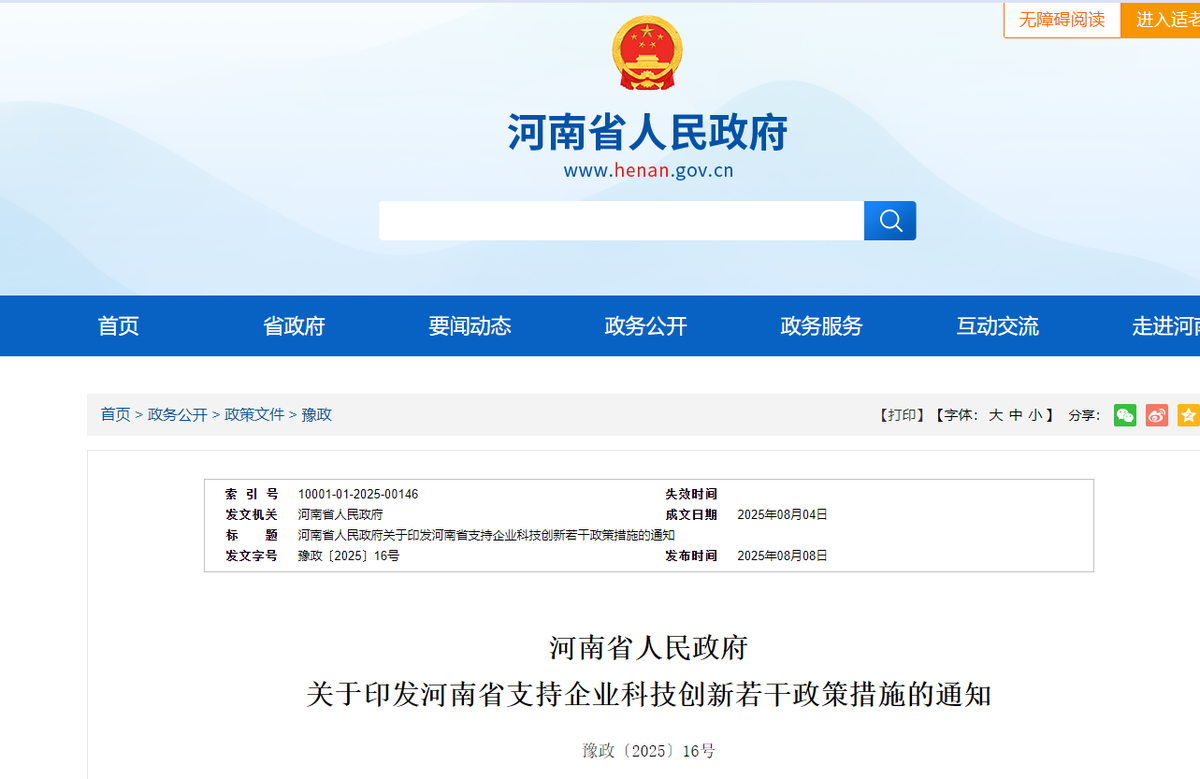Click the www.henan.gov.cn site address

647,170
